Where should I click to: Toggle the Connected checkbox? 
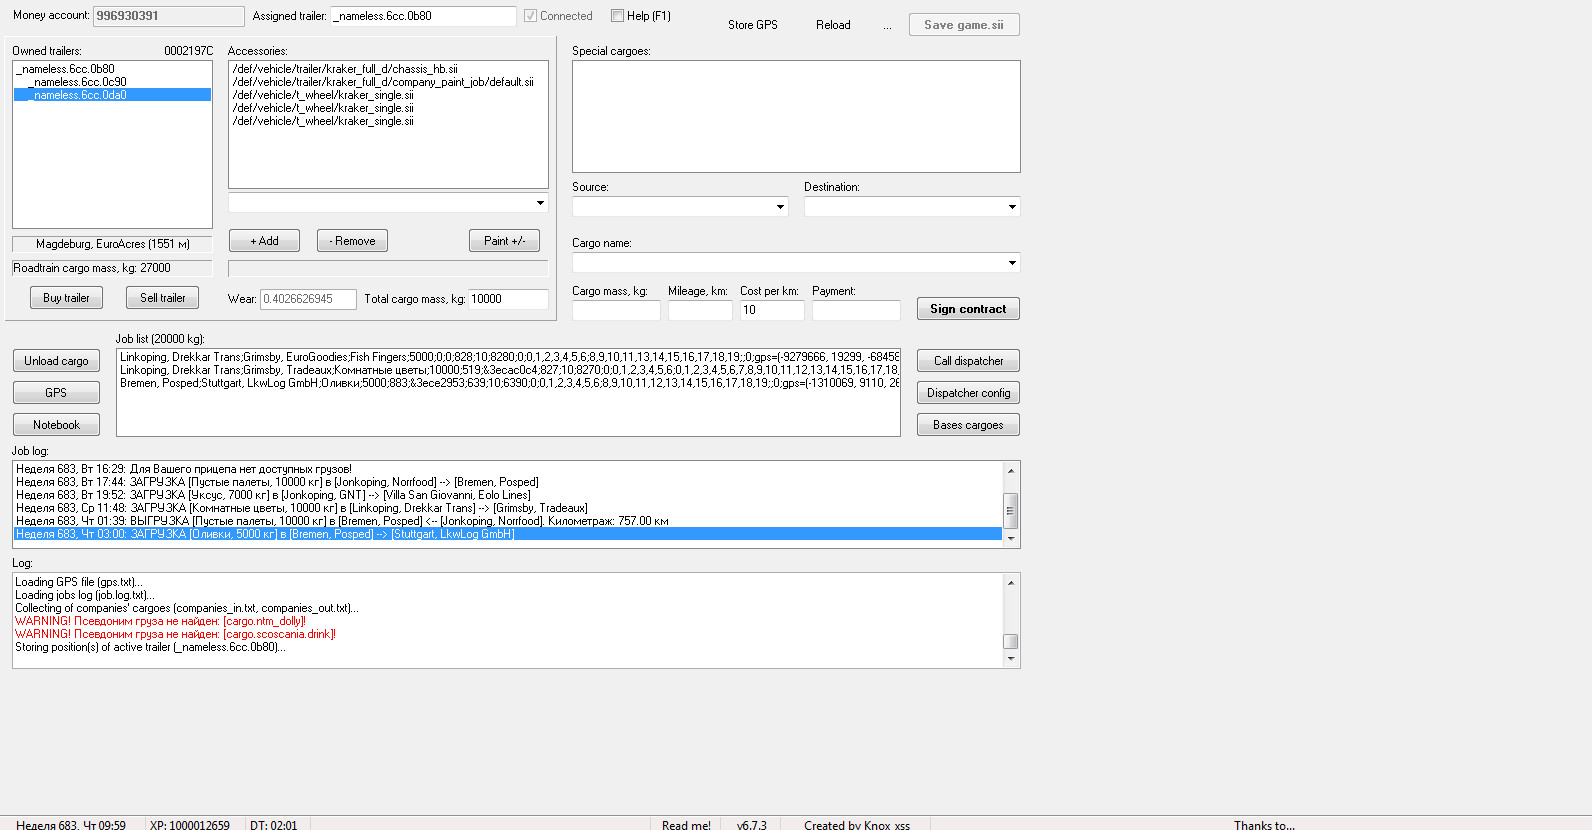click(531, 16)
